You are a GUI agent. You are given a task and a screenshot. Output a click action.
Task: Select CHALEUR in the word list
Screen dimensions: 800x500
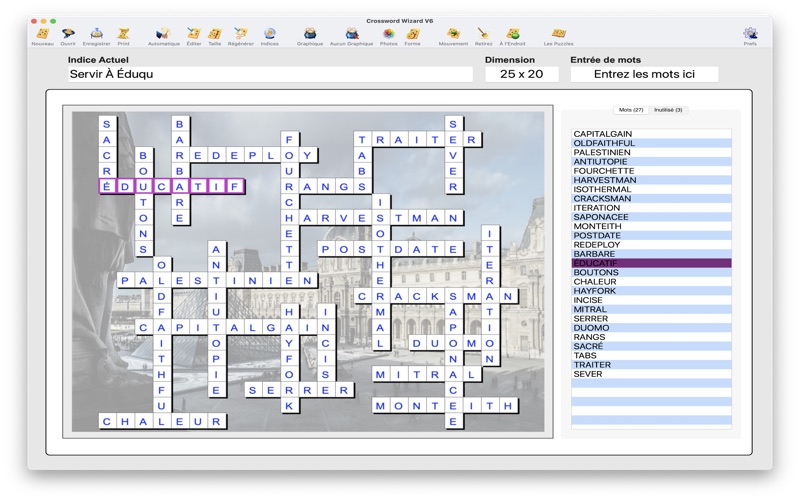(652, 281)
